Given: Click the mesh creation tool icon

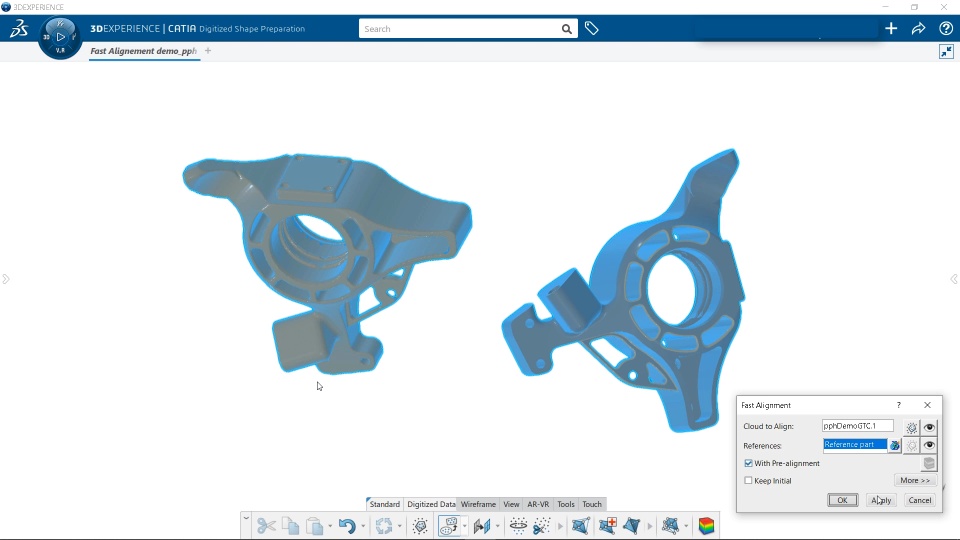Looking at the screenshot, I should (580, 525).
